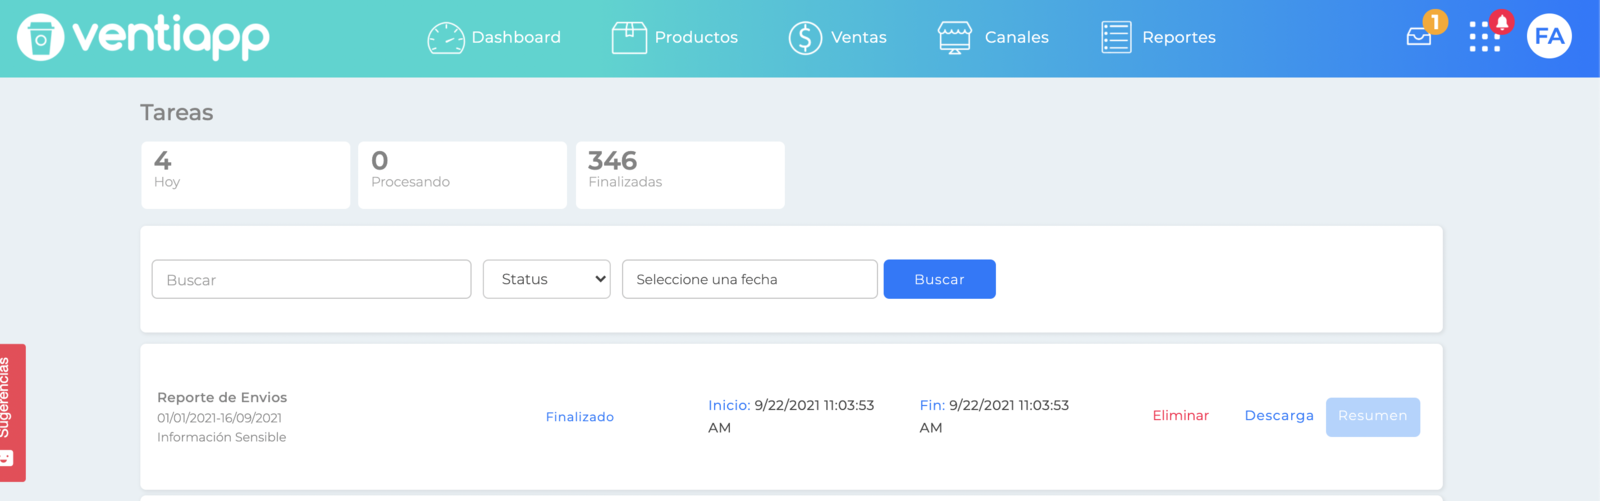Image resolution: width=1600 pixels, height=501 pixels.
Task: Click the date range 01/01/2021-16/09/2021
Action: pos(219,418)
